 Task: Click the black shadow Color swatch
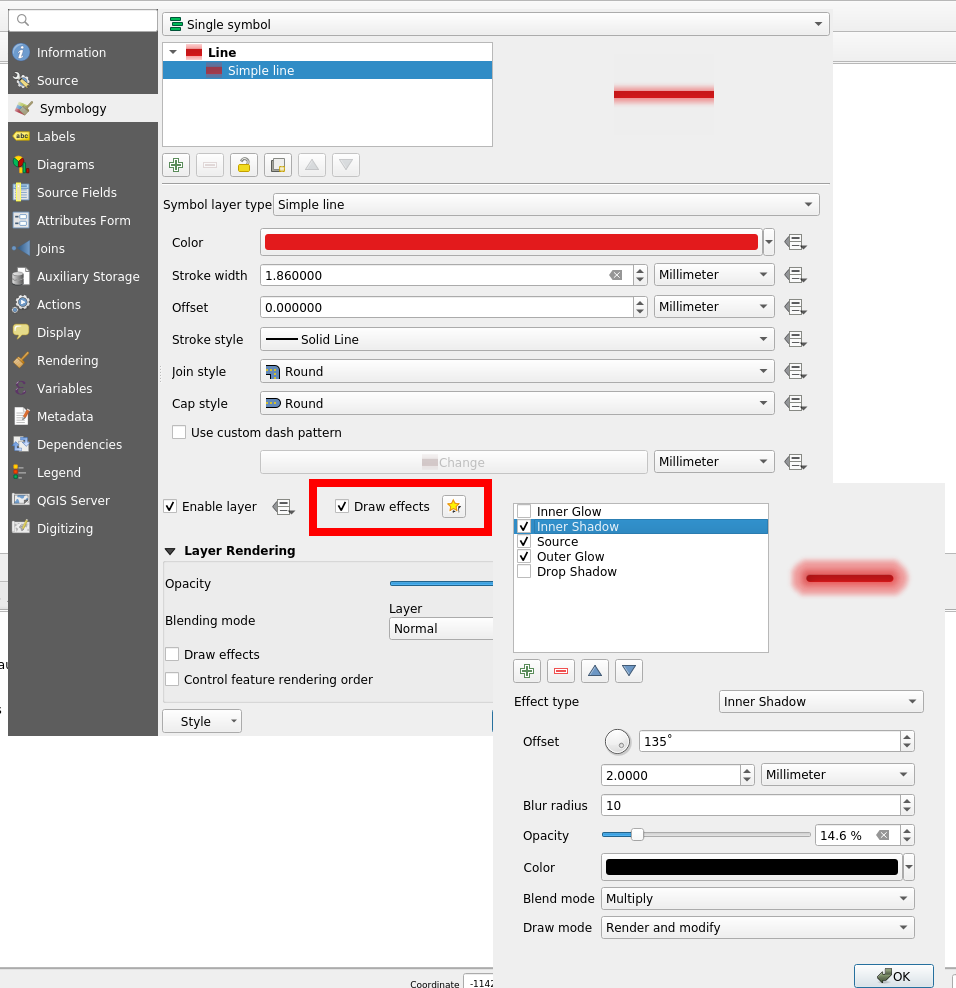[752, 867]
